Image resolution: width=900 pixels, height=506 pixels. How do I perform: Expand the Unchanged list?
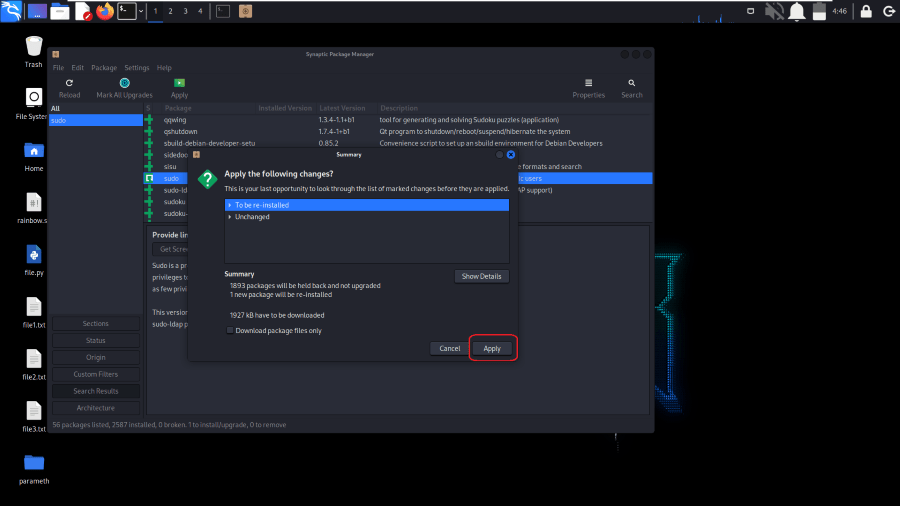(x=230, y=217)
